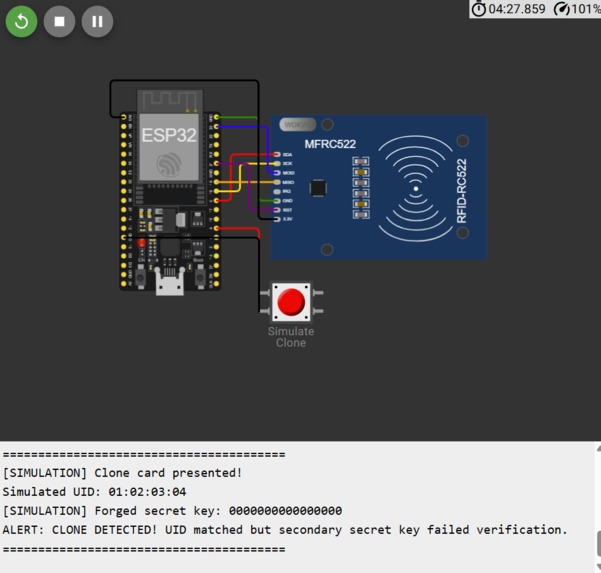Click the IRQ pin on MFRC522
This screenshot has width=601, height=573.
[x=277, y=191]
